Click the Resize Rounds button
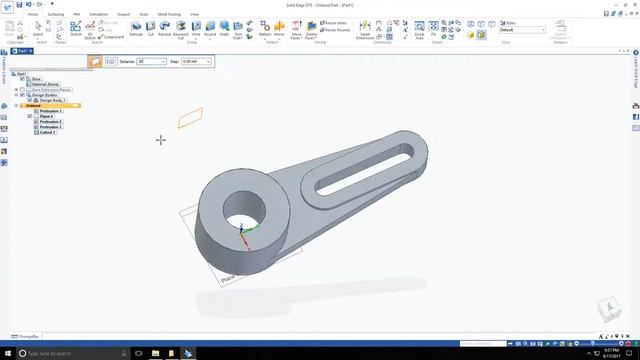640x360 pixels. [x=335, y=30]
